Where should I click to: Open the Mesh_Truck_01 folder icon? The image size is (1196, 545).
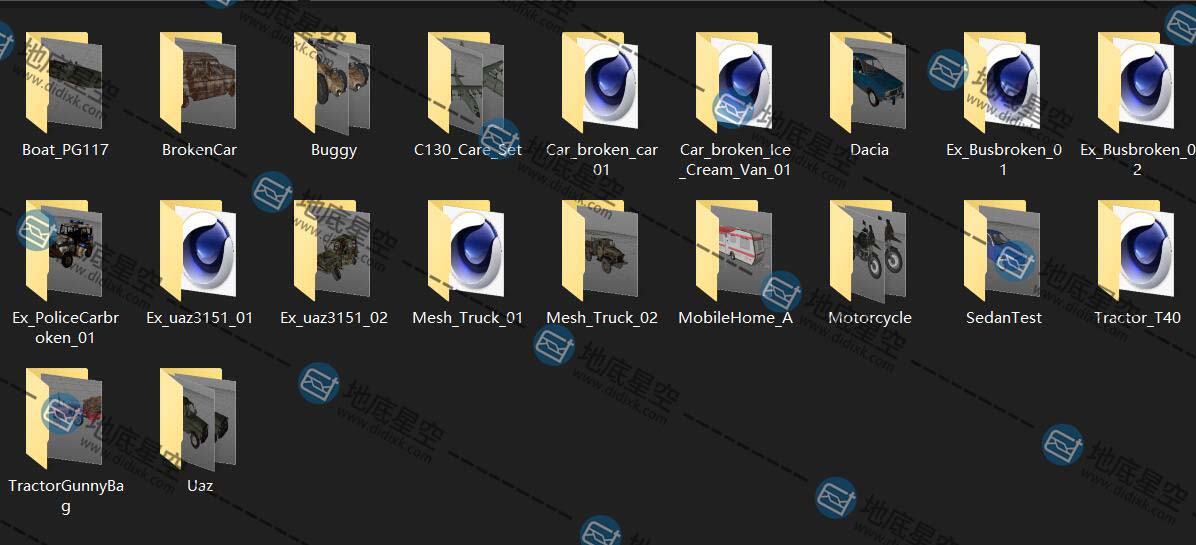click(467, 250)
